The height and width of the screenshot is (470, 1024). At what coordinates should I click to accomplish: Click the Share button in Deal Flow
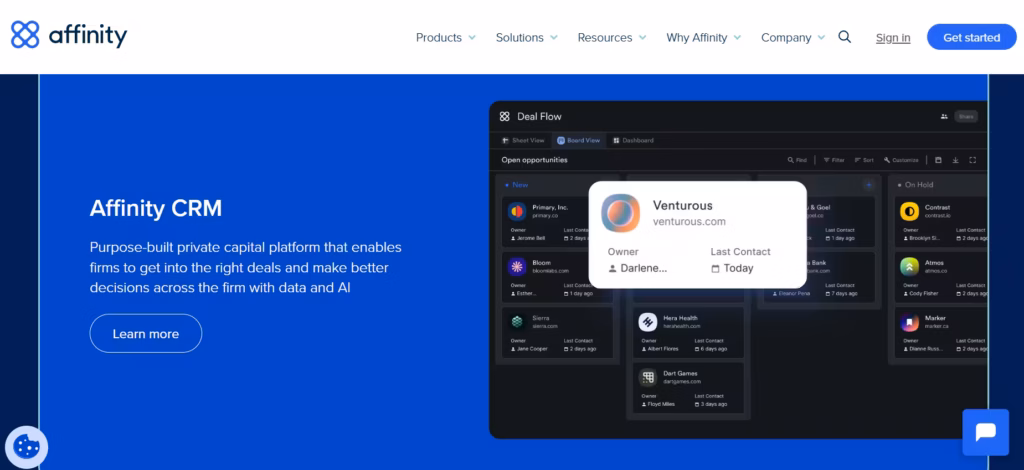[966, 116]
